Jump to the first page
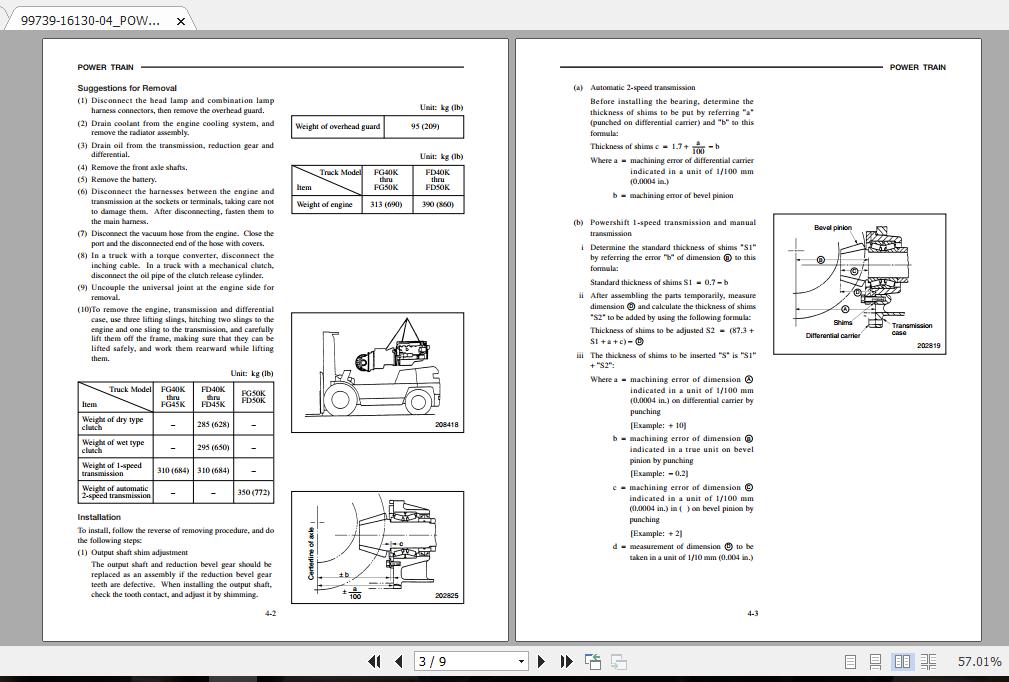The image size is (1009, 682). click(x=375, y=661)
